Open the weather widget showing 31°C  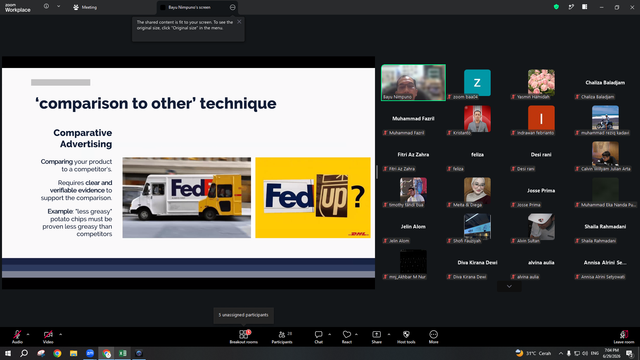[x=533, y=353]
